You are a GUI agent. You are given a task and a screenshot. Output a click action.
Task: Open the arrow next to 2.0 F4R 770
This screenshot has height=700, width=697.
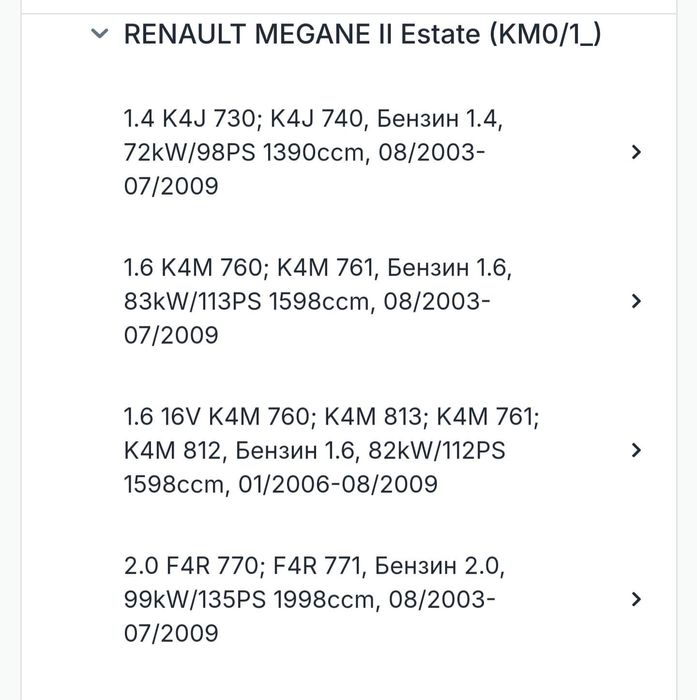[636, 599]
